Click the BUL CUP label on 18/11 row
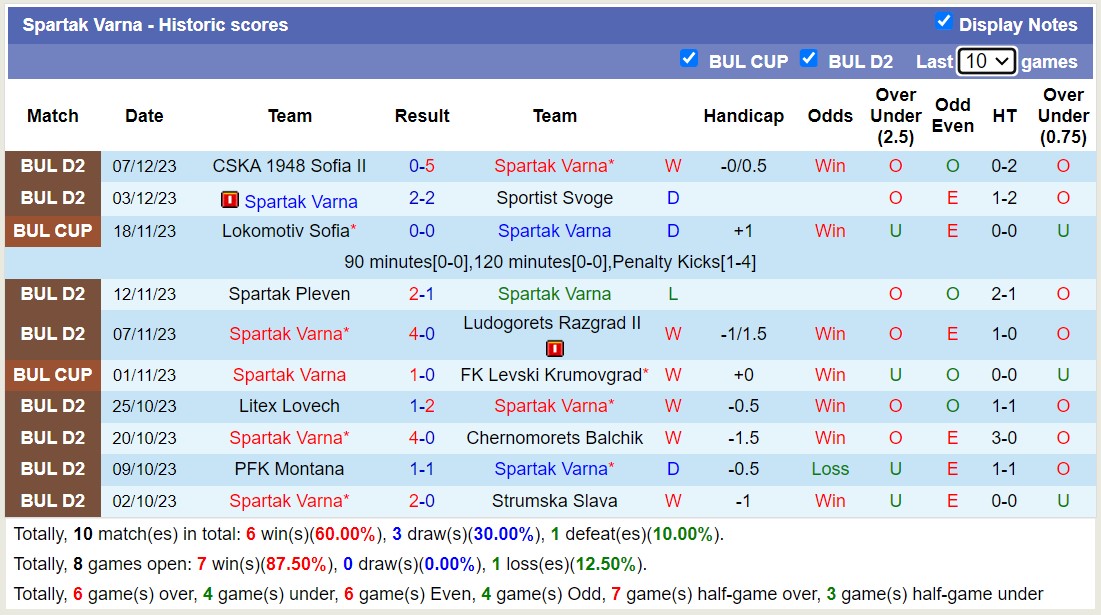Image resolution: width=1101 pixels, height=615 pixels. tap(52, 231)
